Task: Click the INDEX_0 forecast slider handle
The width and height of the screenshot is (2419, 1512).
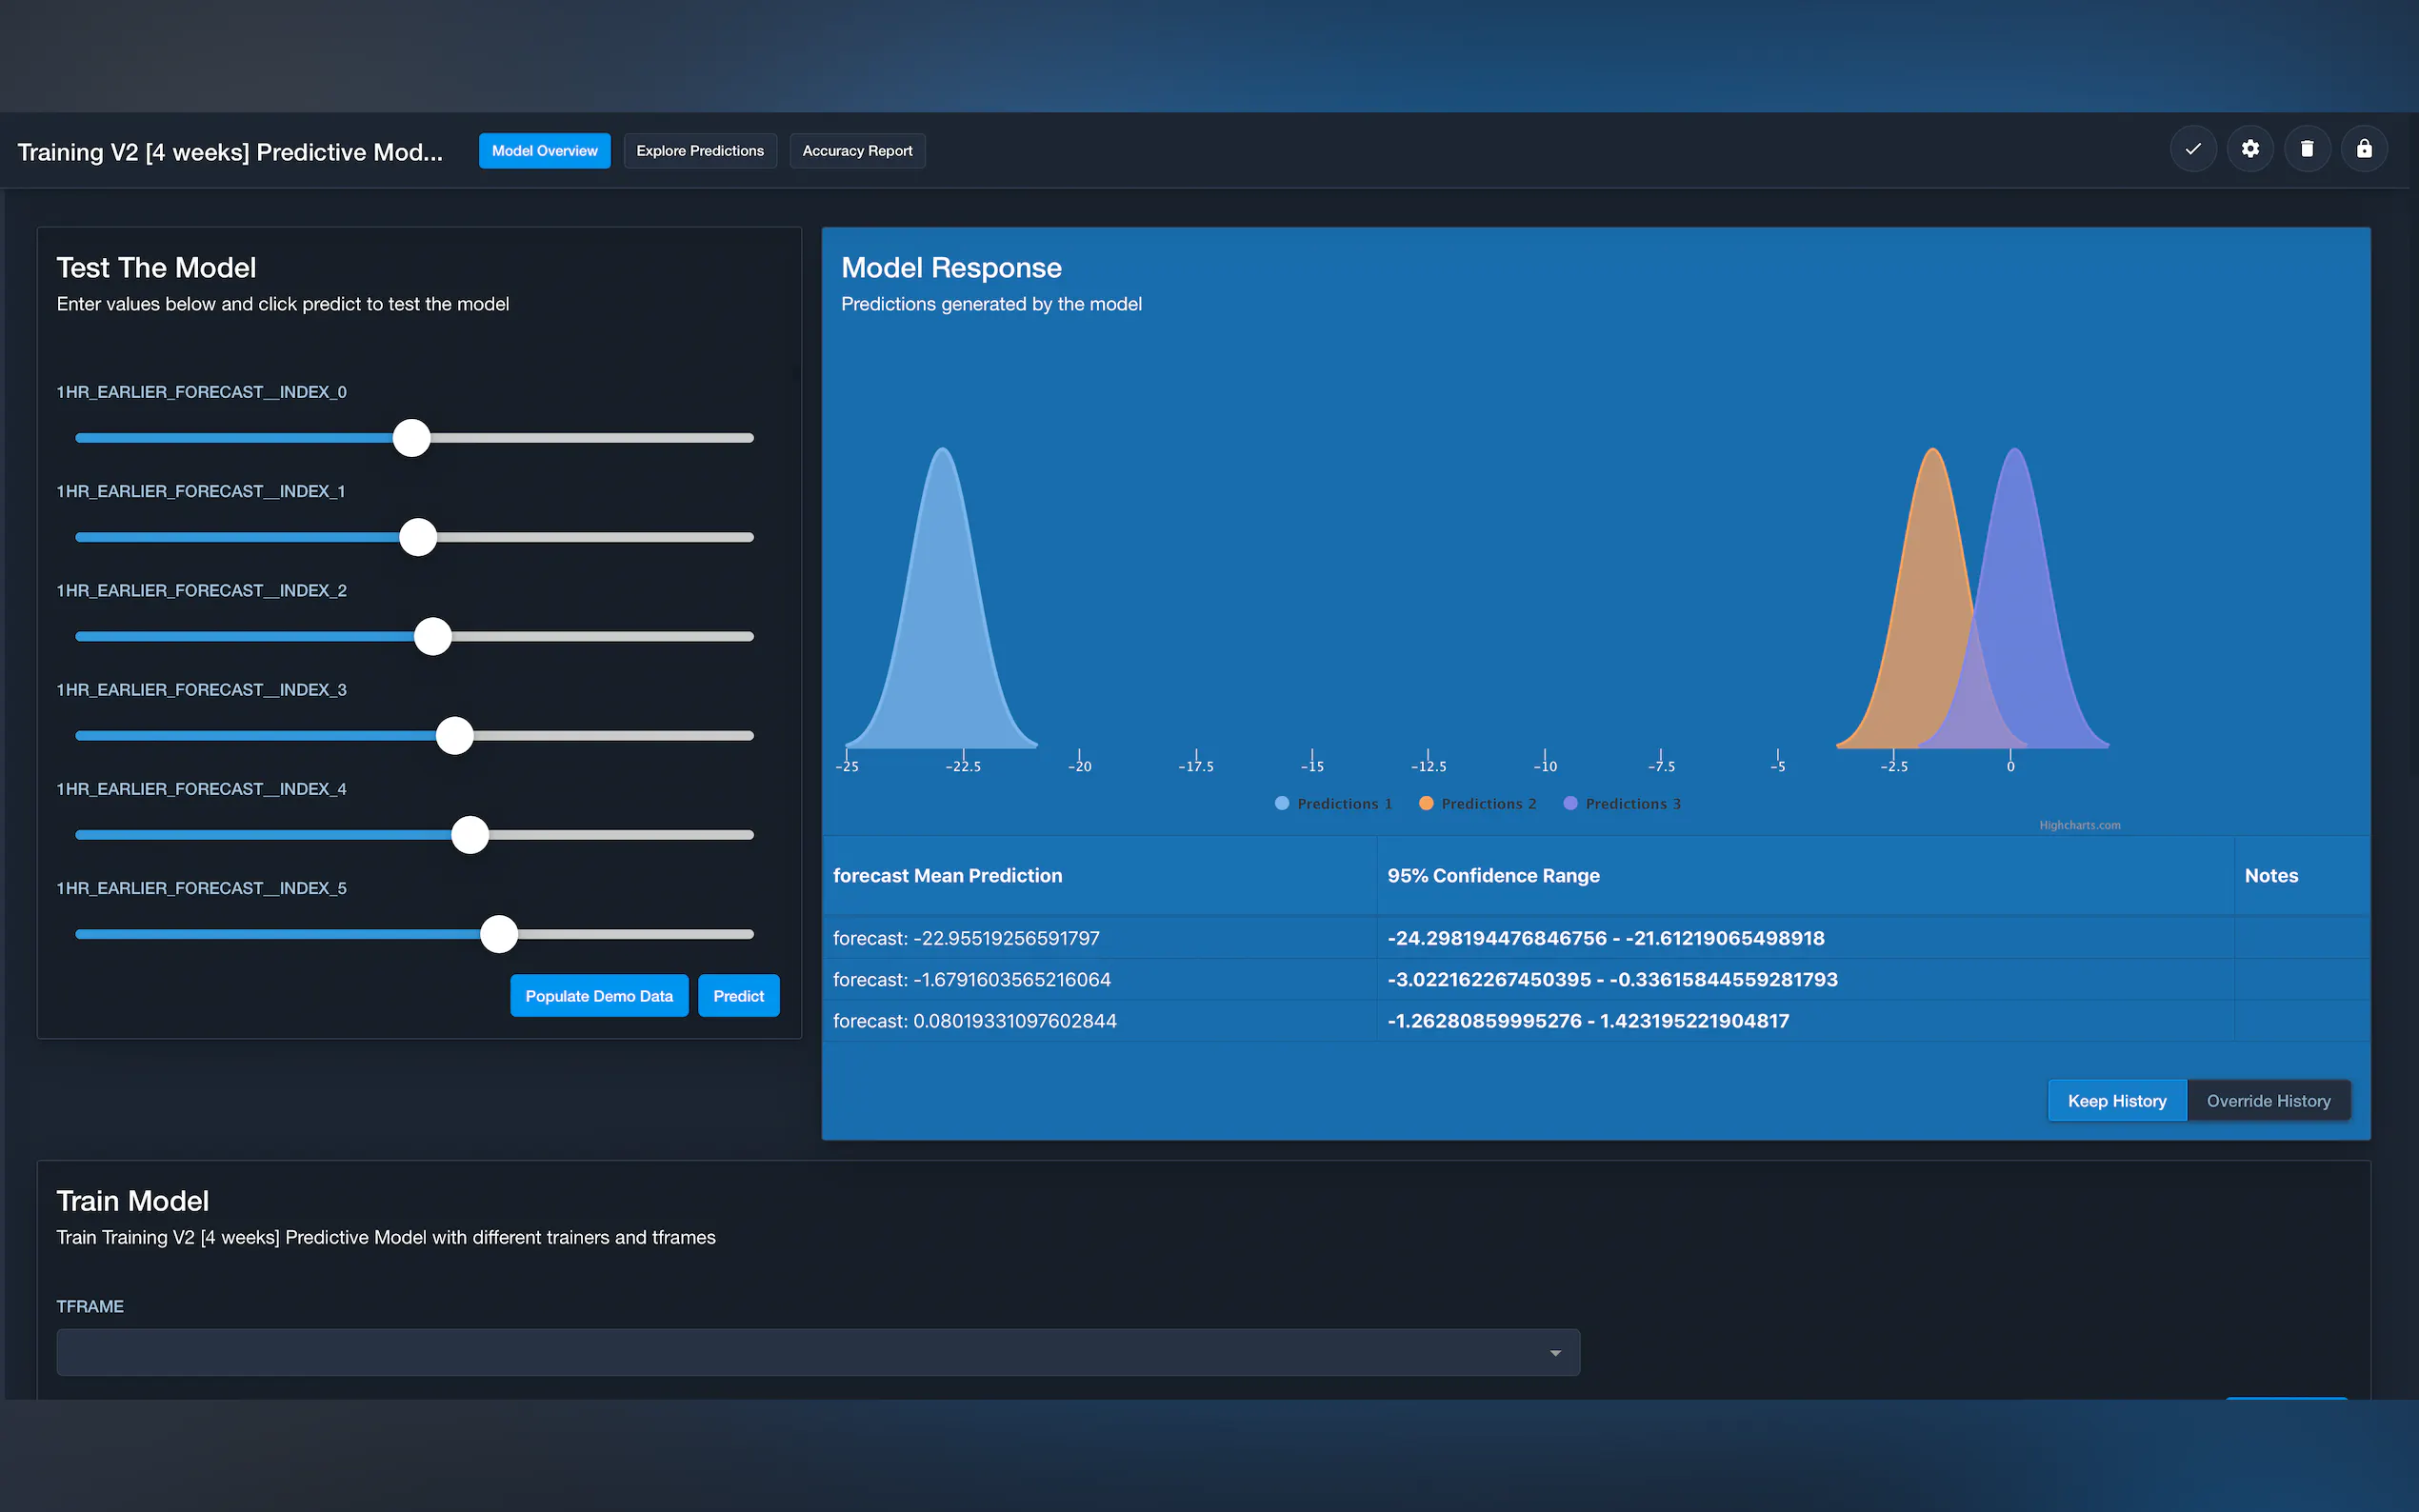Action: [x=411, y=438]
